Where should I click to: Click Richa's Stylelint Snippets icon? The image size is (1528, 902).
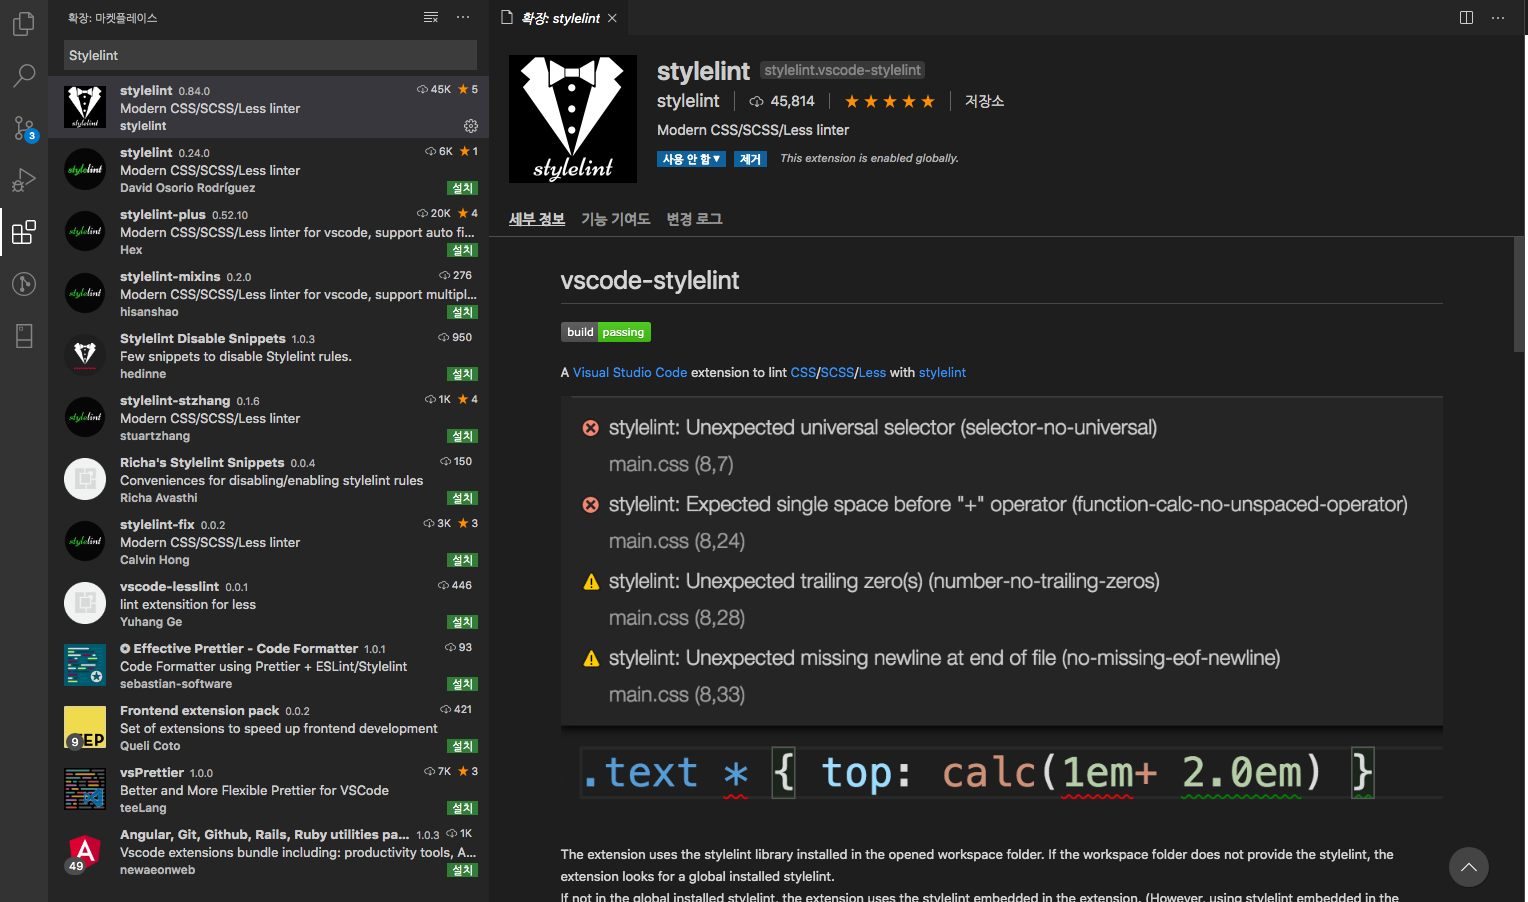tap(85, 479)
